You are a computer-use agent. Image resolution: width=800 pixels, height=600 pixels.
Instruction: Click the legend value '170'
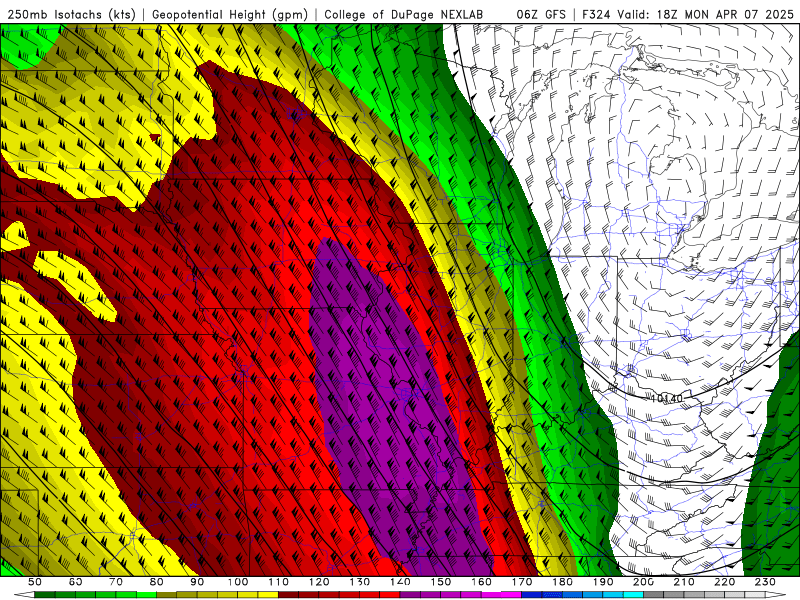[521, 582]
